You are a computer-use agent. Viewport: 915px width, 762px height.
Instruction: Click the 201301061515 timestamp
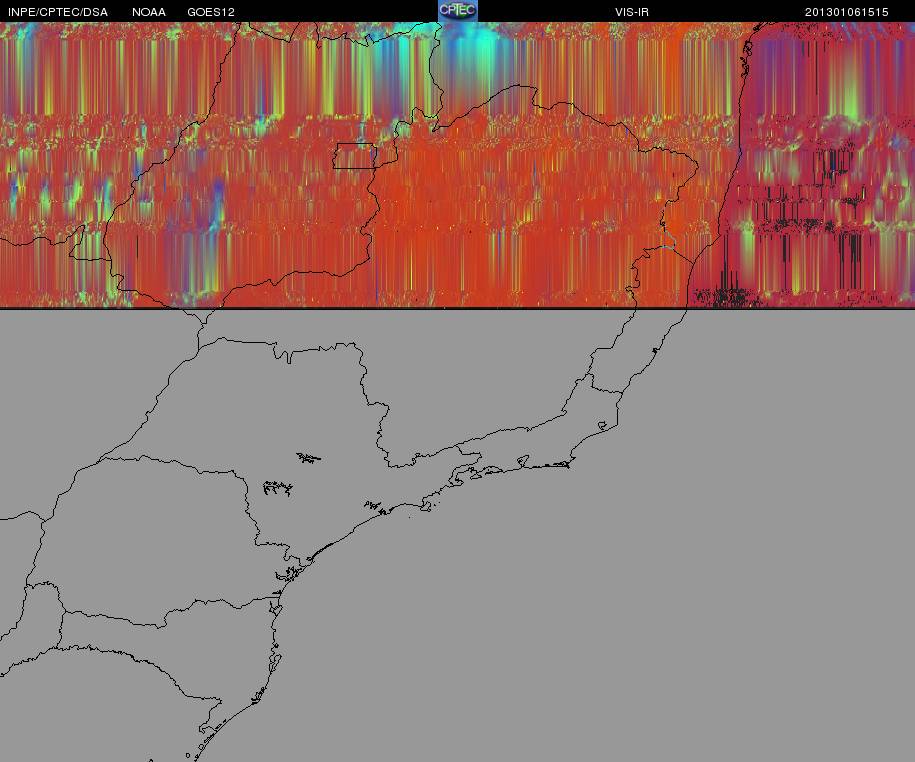pos(847,12)
